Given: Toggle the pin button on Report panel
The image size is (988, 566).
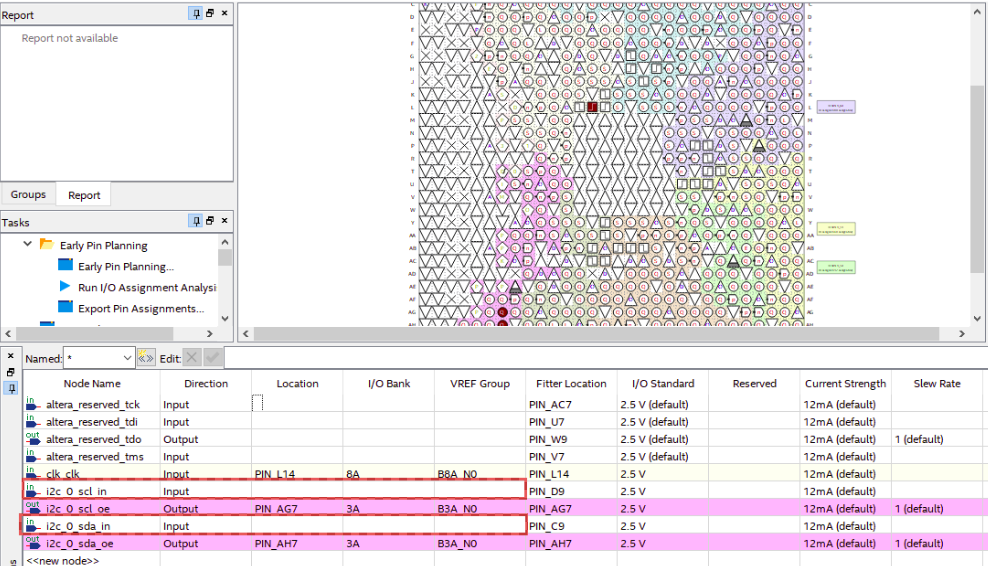Looking at the screenshot, I should click(196, 14).
